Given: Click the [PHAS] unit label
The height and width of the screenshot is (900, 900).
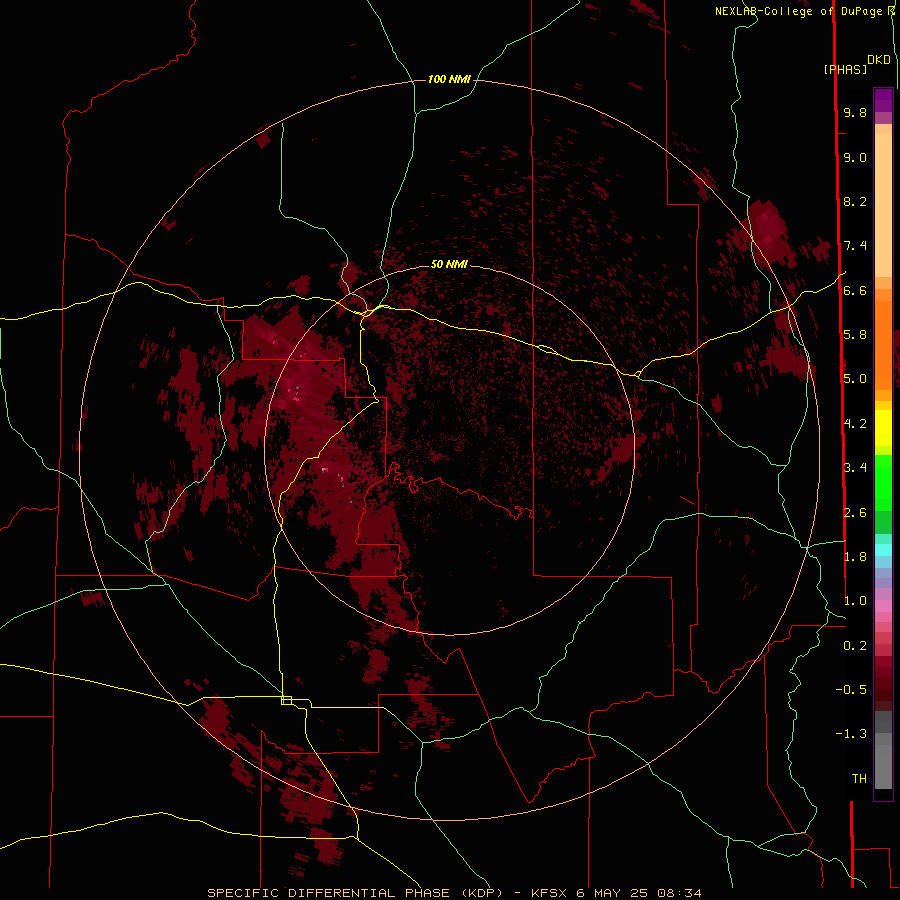Looking at the screenshot, I should coord(845,69).
